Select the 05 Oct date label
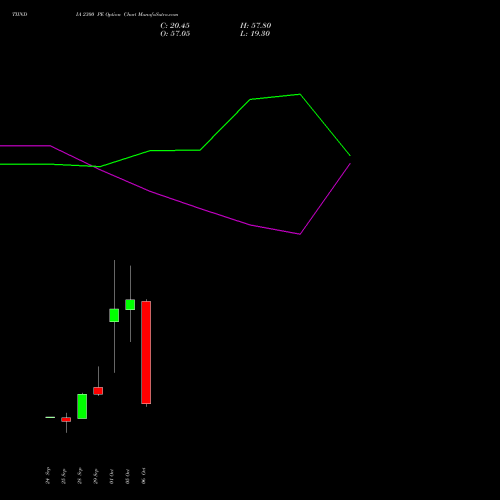 coord(128,476)
